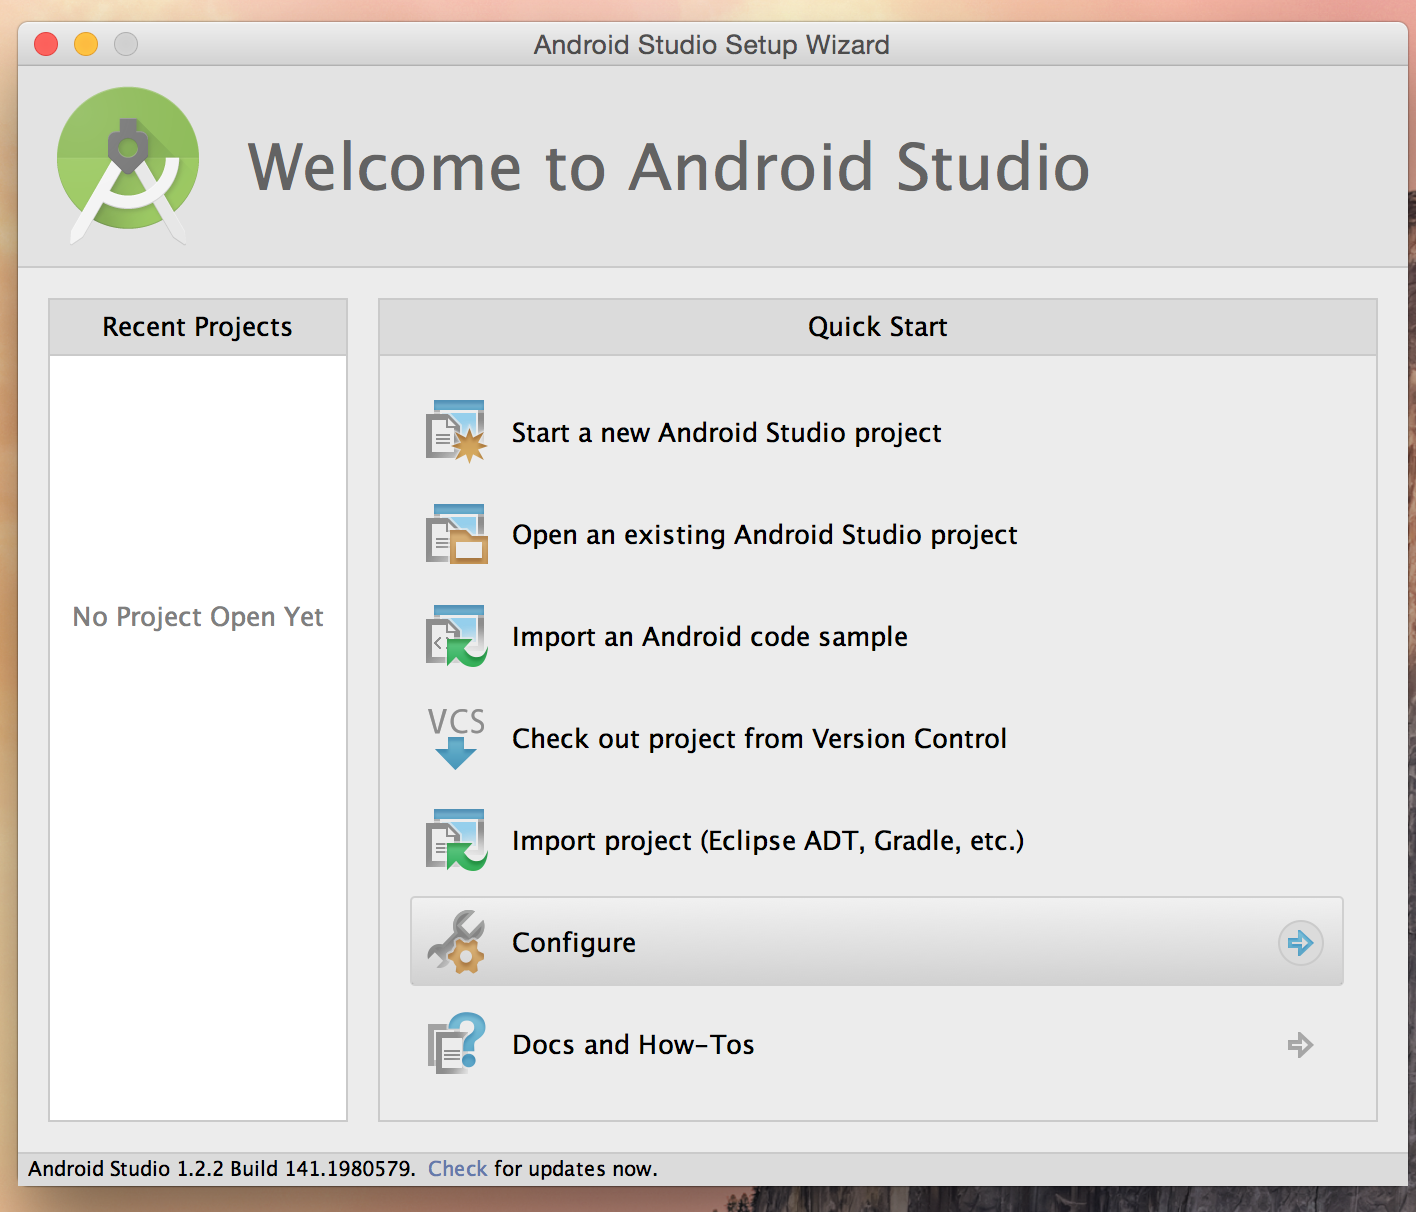Screen dimensions: 1416x1212
Task: Click the Check for updates link
Action: tap(457, 1169)
